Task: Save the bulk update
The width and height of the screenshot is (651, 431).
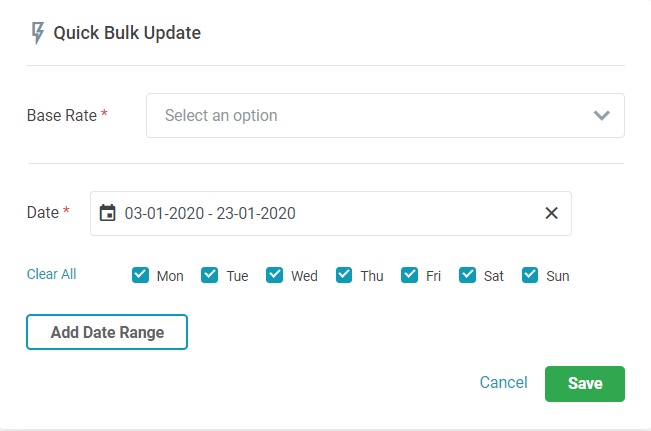Action: [585, 383]
